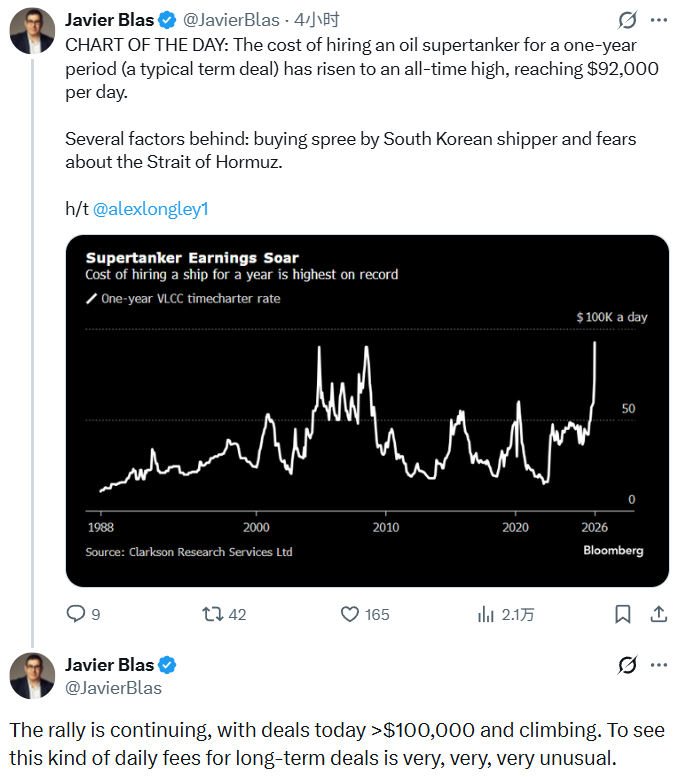Click the verified badge on second tweet
The height and width of the screenshot is (777, 684).
click(168, 665)
